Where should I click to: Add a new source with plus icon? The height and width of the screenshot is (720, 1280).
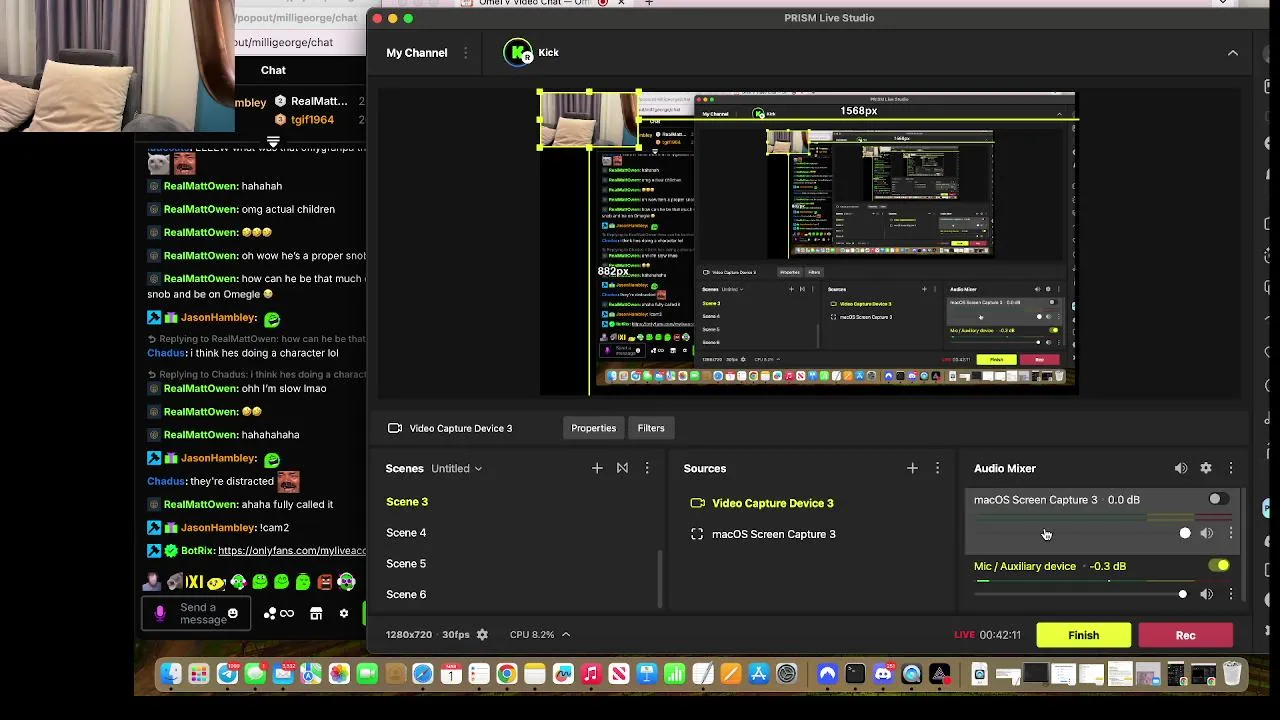(x=912, y=468)
